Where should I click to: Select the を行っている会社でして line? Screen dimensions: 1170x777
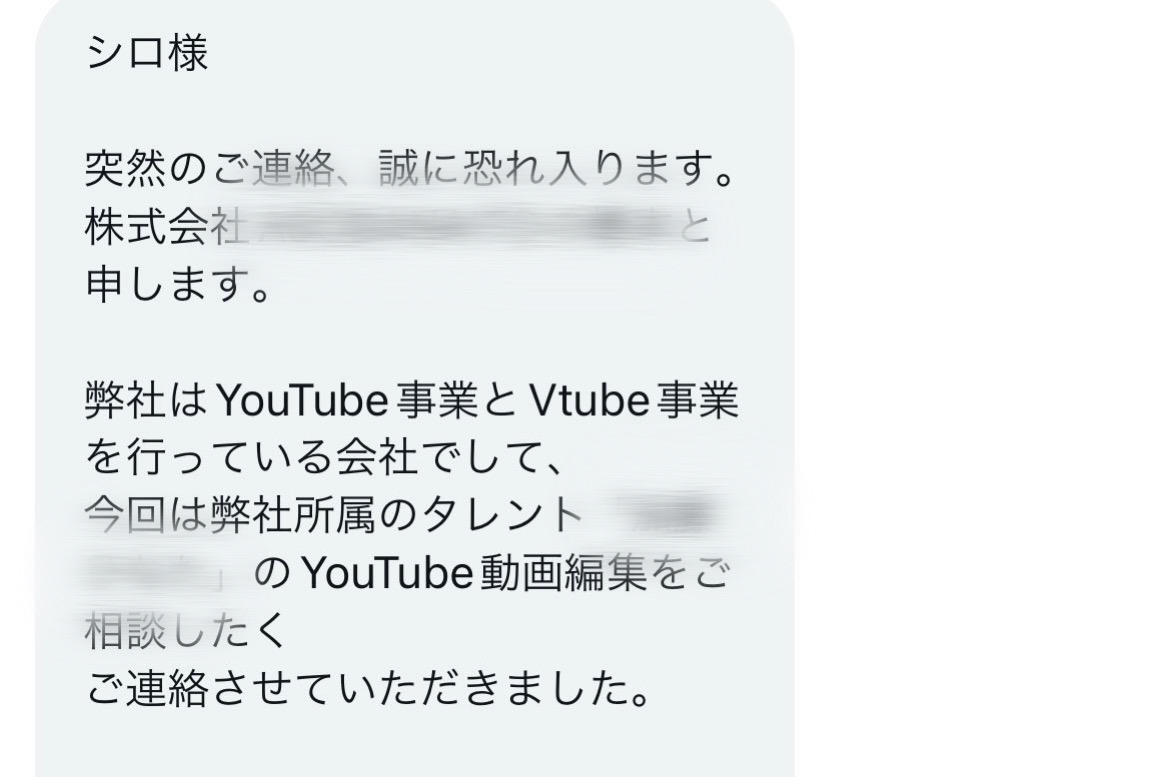(324, 458)
